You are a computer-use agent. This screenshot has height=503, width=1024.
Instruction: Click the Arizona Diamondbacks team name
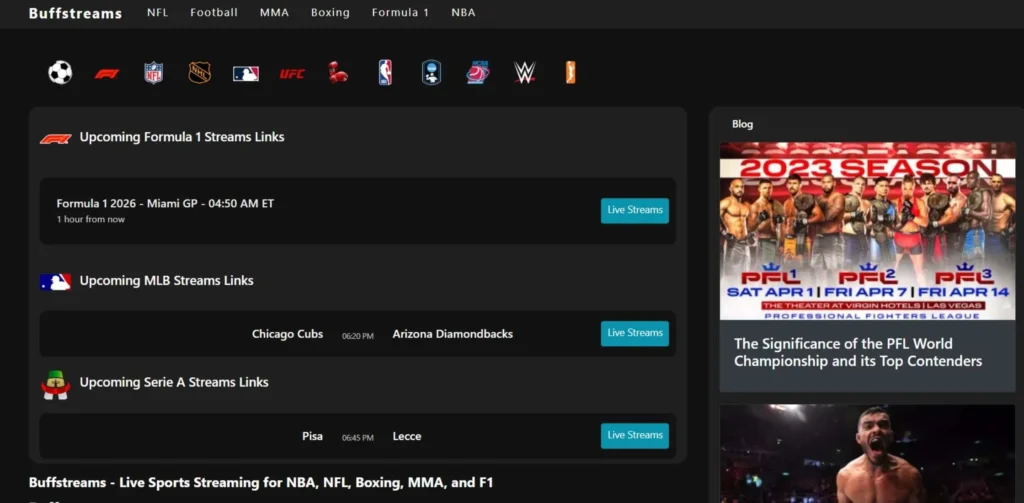453,334
